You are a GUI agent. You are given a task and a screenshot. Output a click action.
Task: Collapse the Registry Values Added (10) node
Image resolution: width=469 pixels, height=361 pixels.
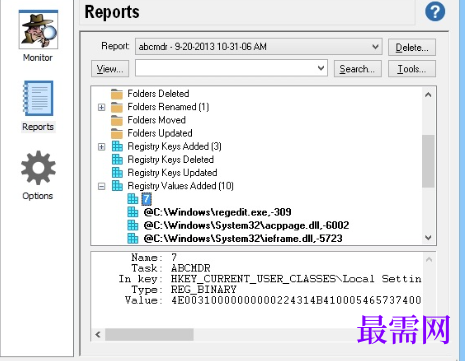(102, 186)
